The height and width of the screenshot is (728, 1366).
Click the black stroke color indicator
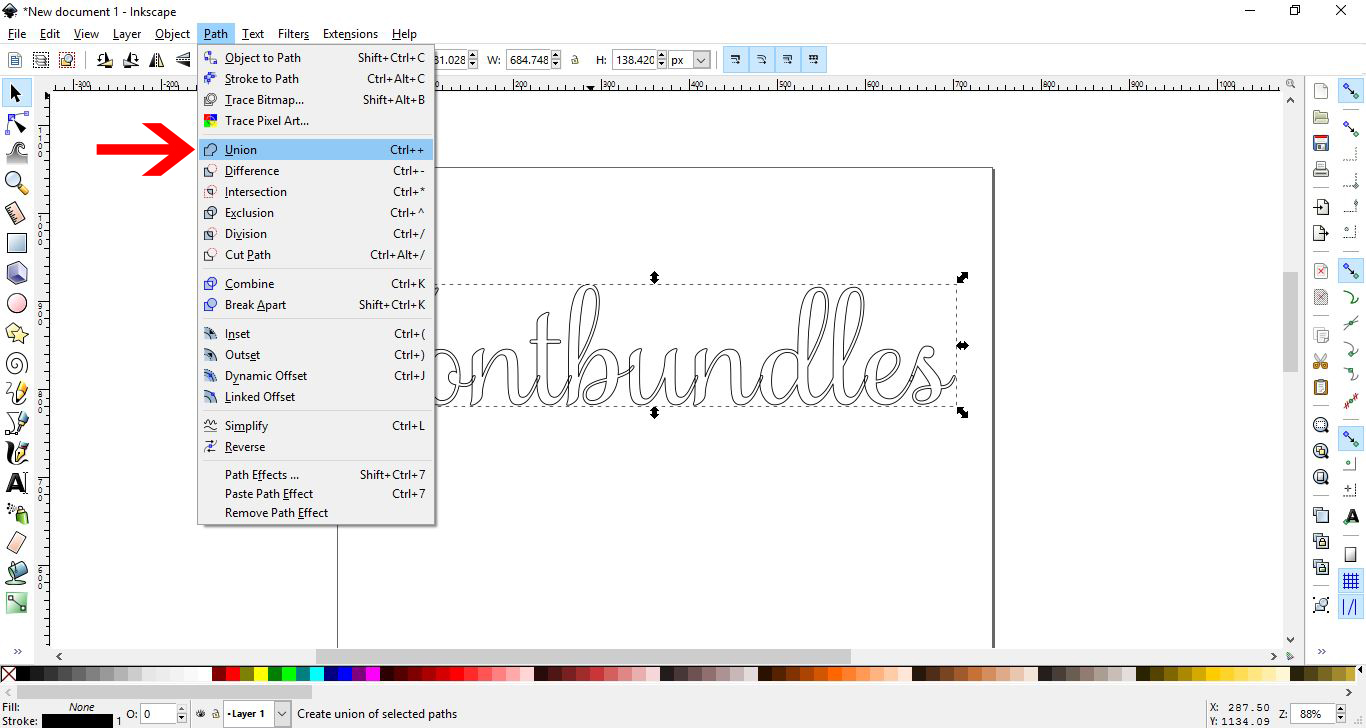[x=77, y=721]
